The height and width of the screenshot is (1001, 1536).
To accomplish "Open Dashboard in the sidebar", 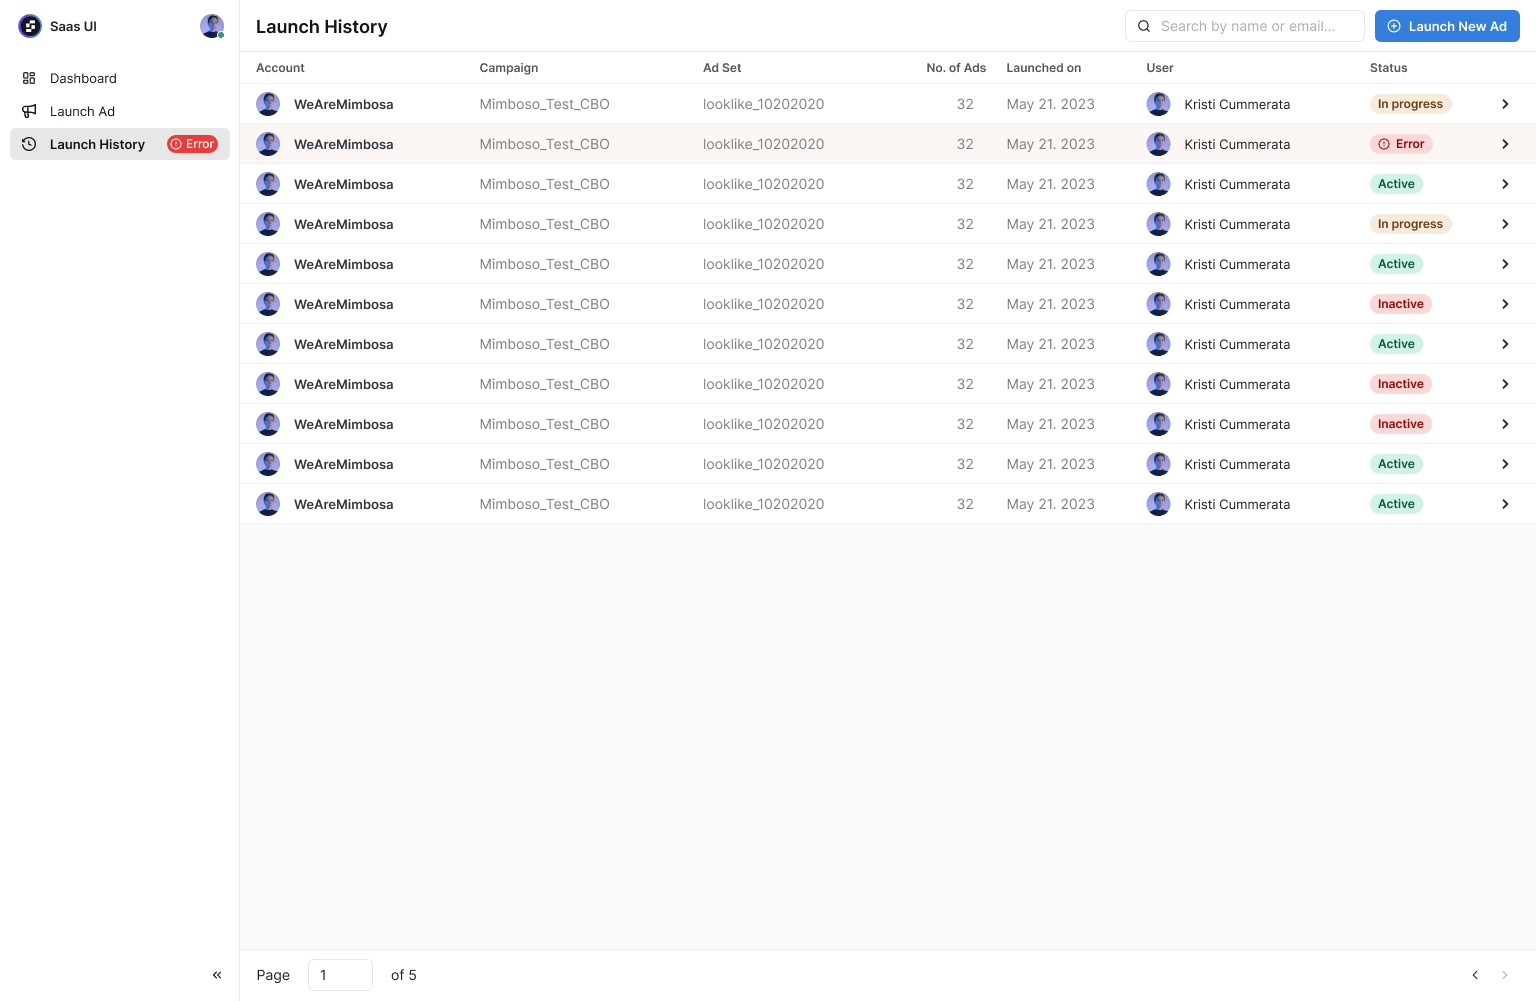I will click(x=120, y=78).
